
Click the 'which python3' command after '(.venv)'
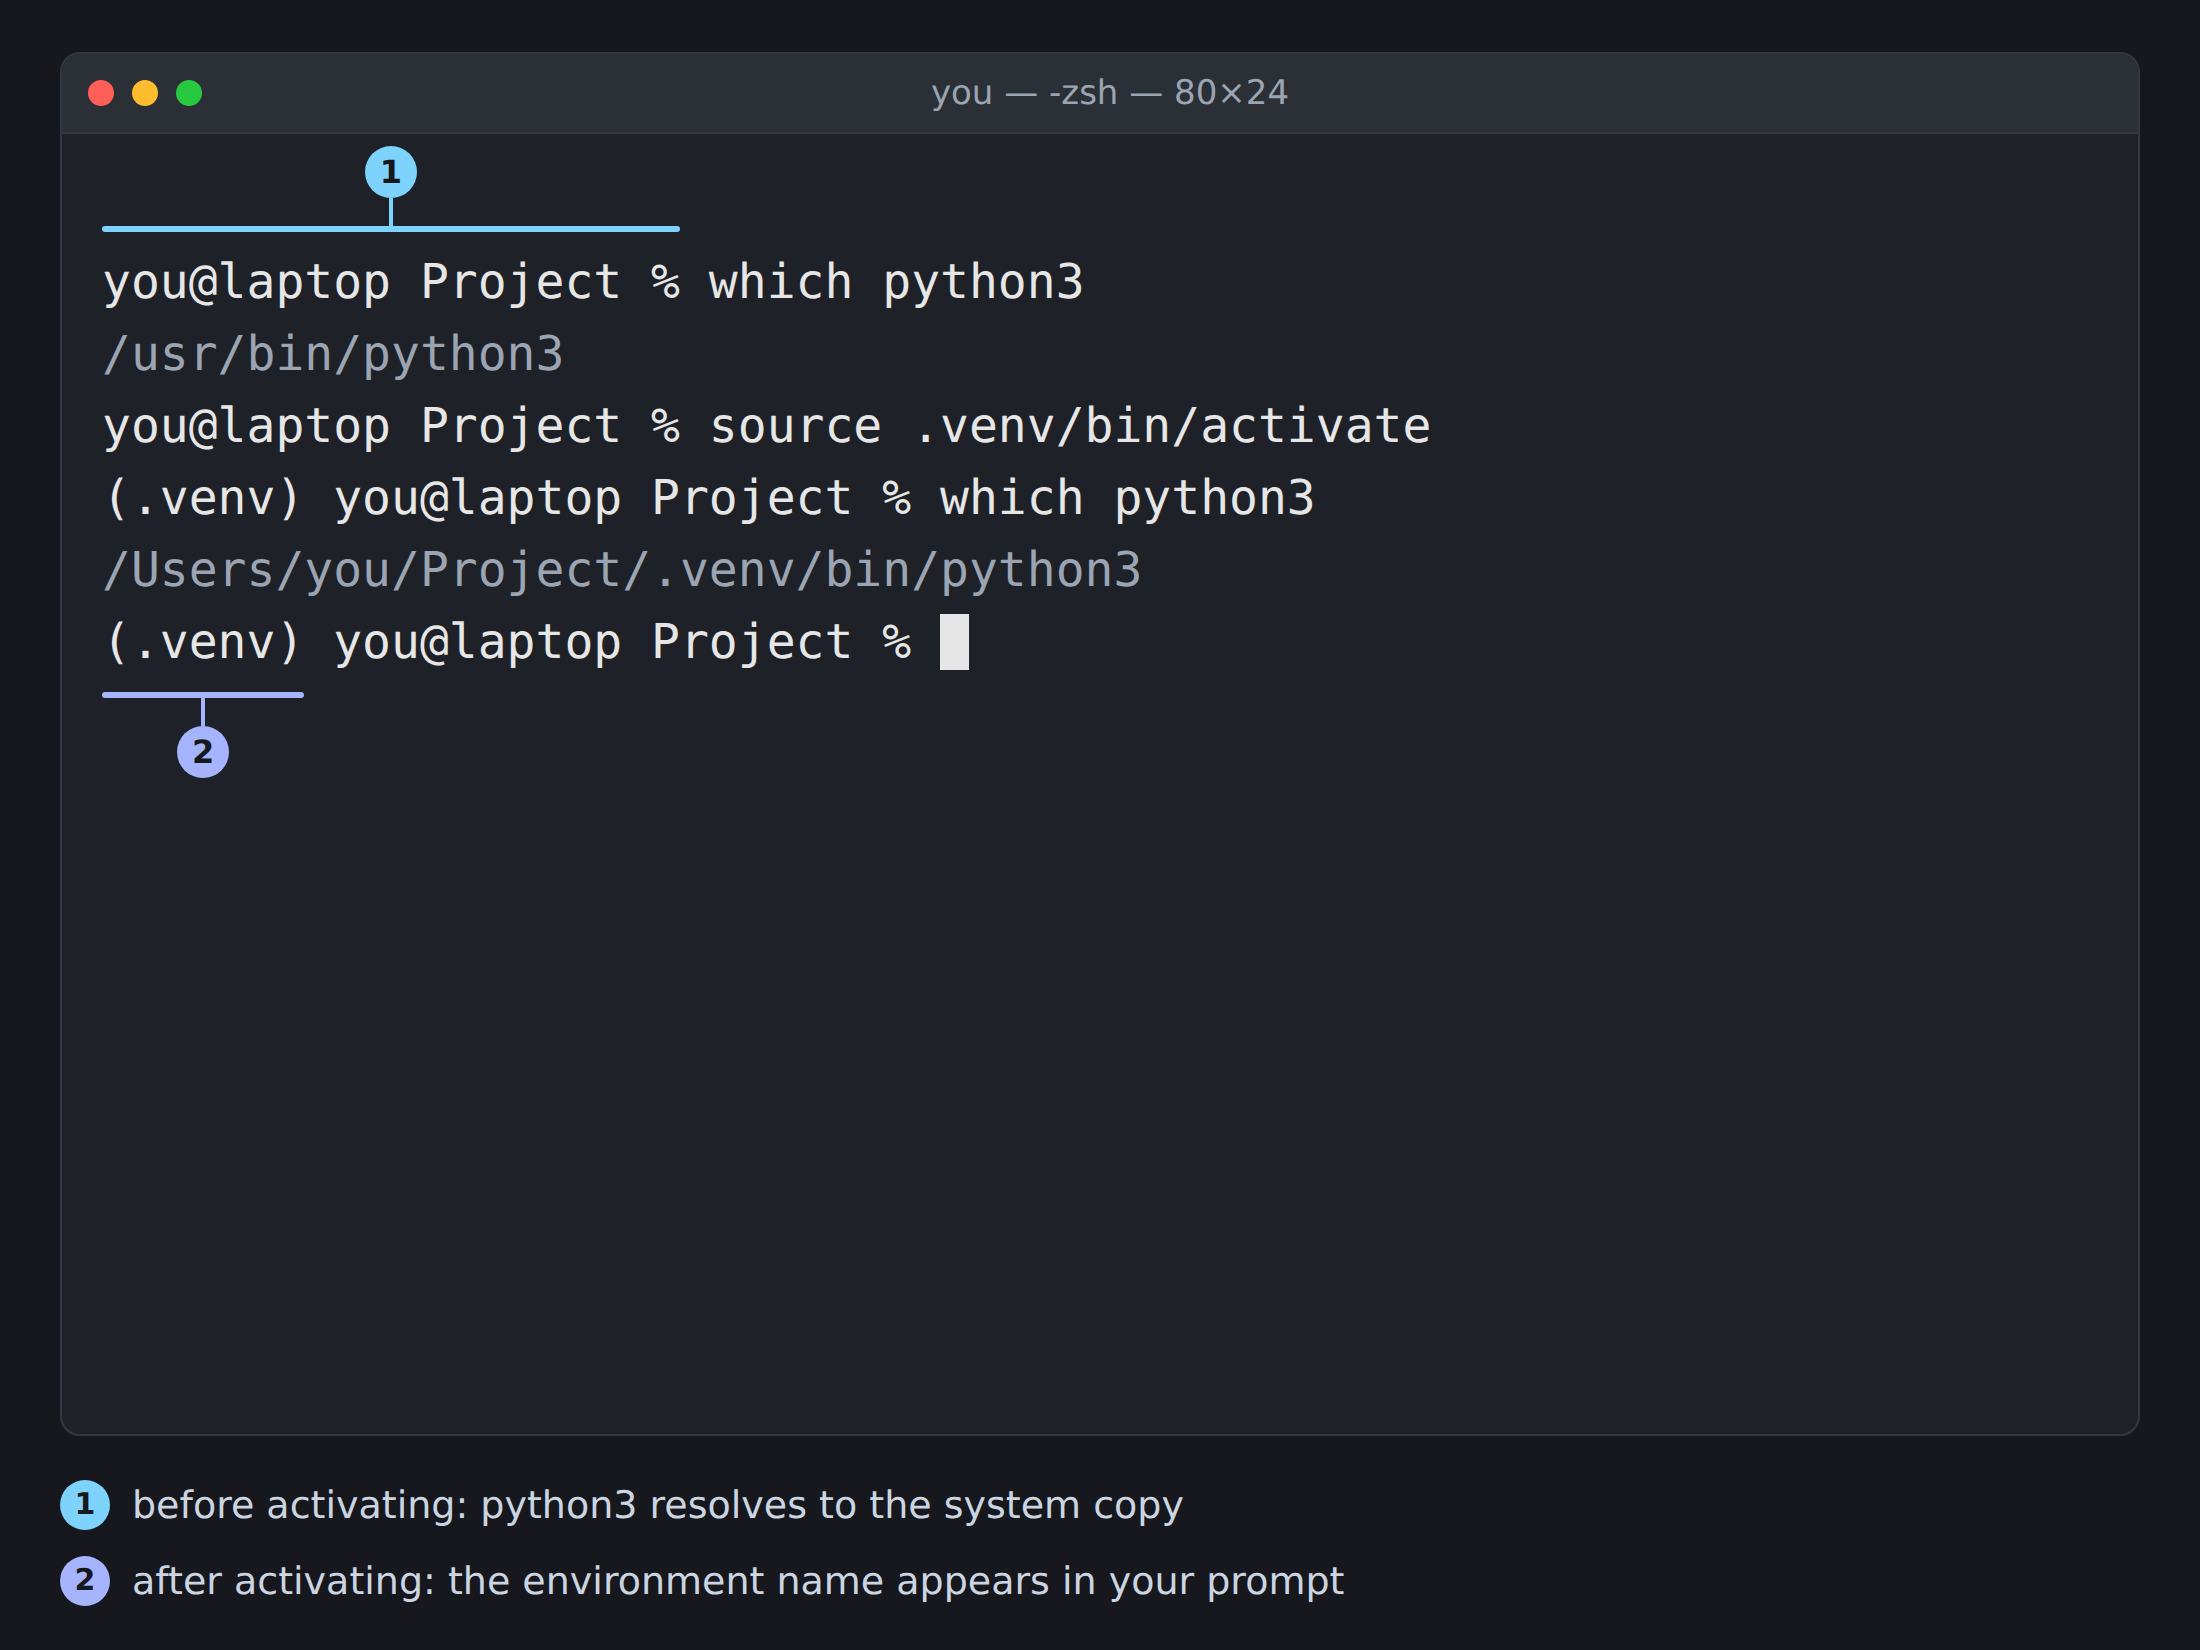click(x=1127, y=499)
